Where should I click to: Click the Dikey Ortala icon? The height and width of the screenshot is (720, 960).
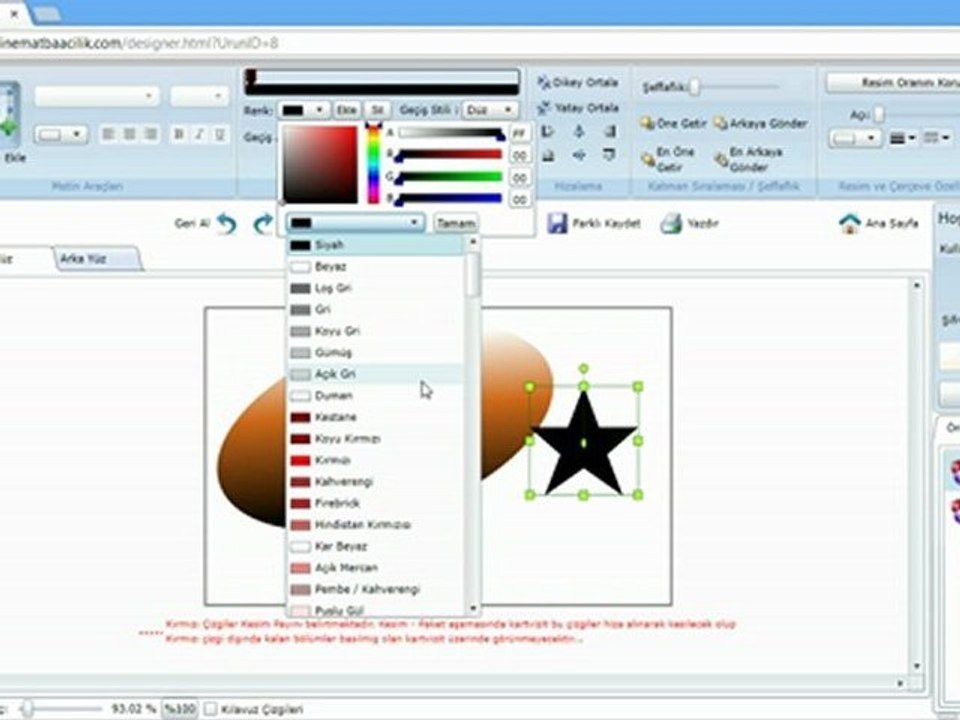(543, 82)
